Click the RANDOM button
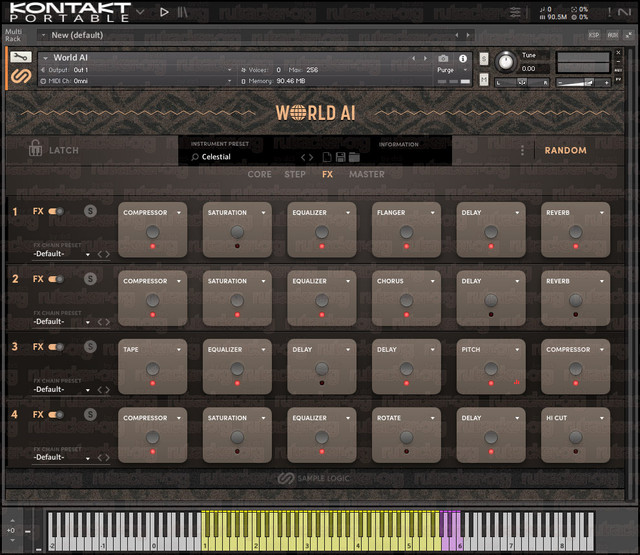640x555 pixels. coord(566,150)
